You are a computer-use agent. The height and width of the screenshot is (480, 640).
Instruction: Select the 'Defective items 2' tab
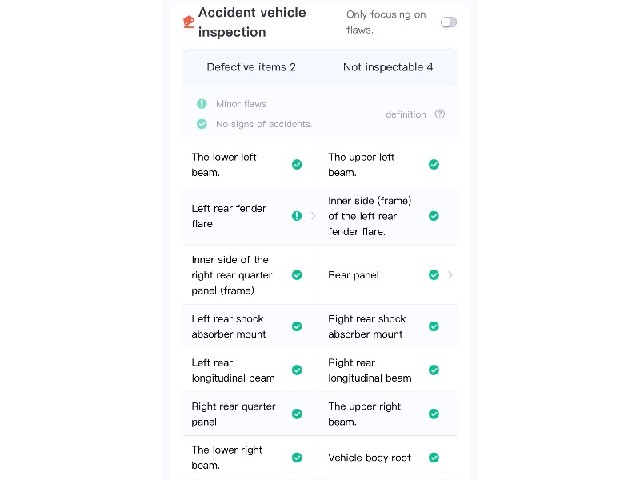251,67
